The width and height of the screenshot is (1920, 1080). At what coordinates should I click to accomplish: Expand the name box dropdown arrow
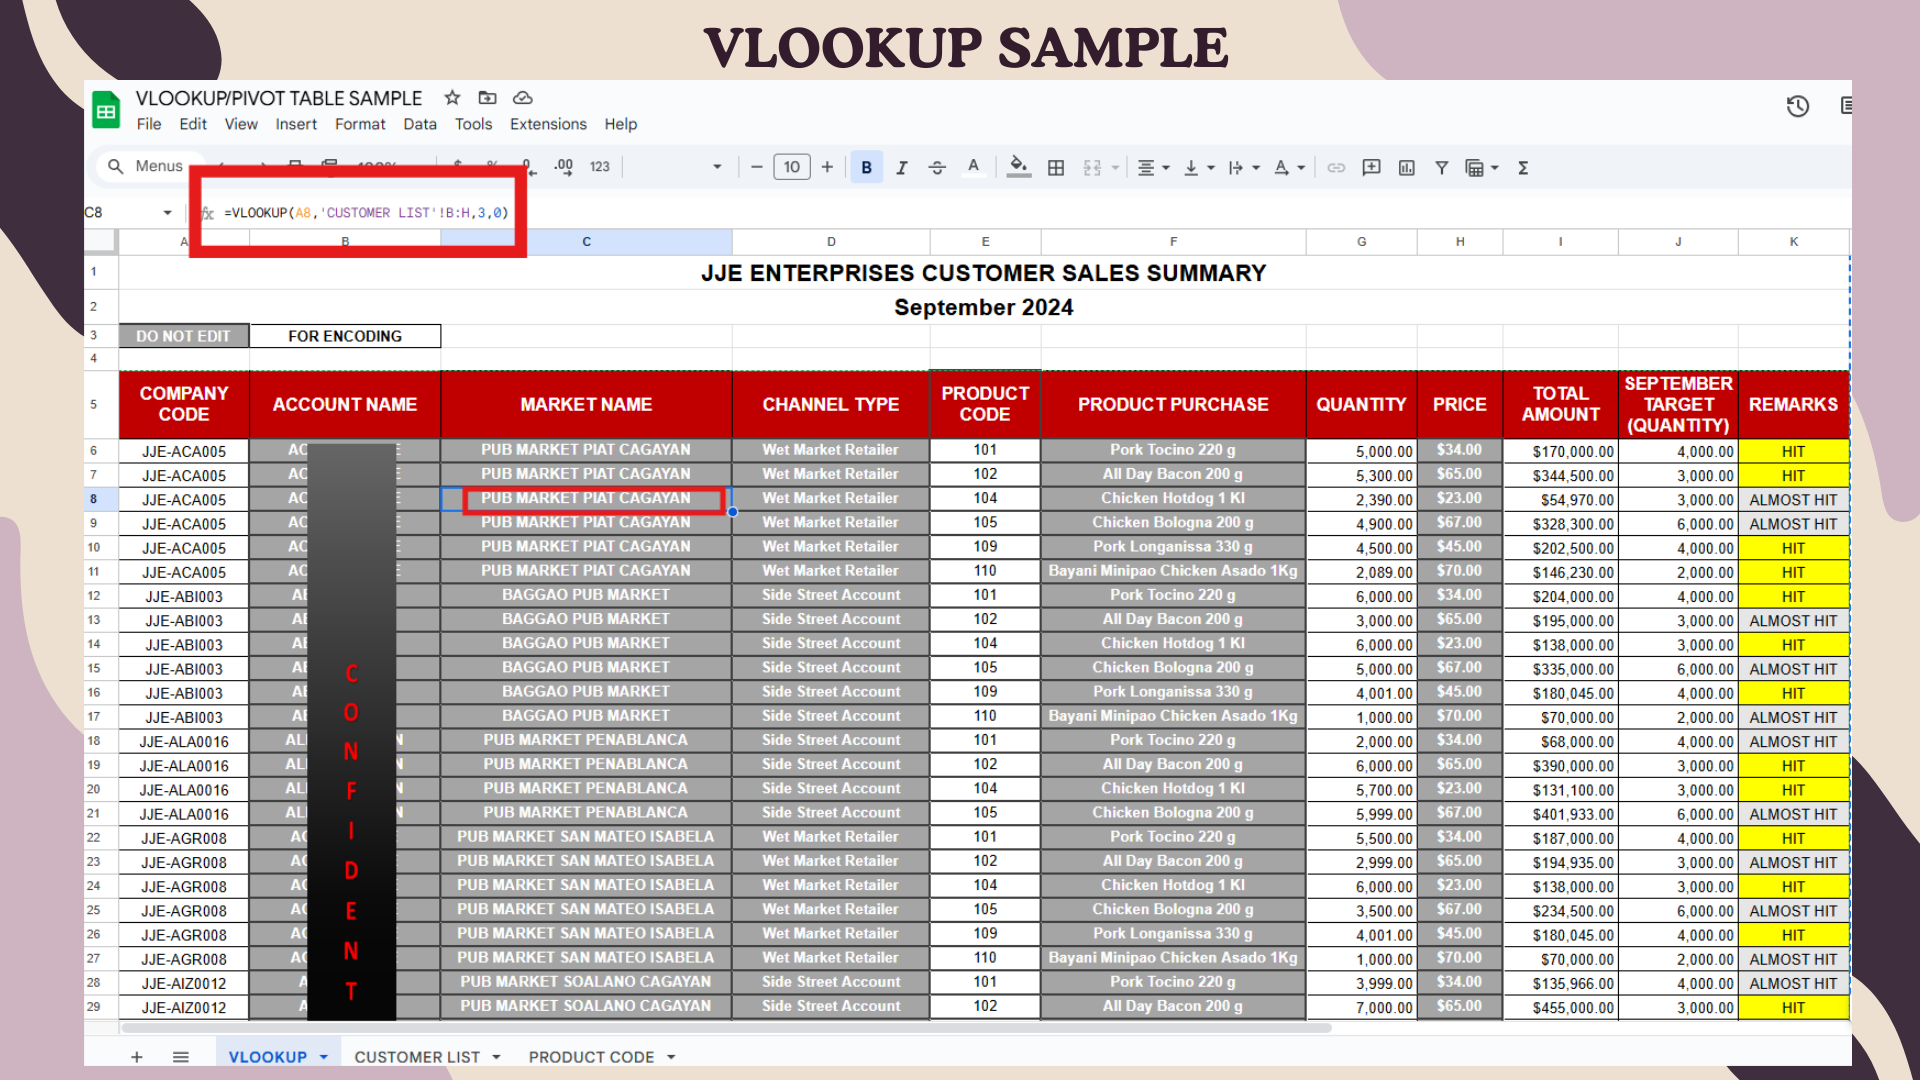(167, 213)
